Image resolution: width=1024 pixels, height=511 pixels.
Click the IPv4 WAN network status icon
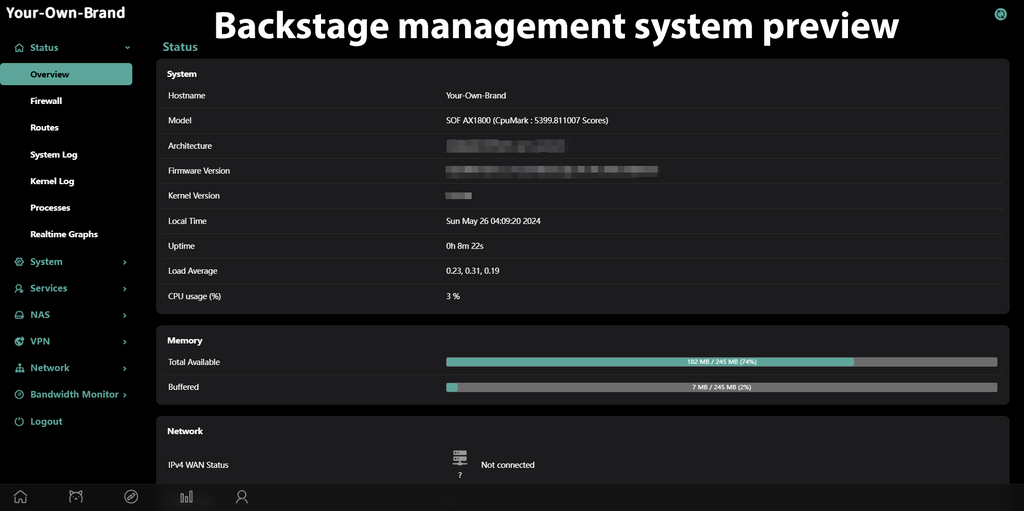click(460, 458)
